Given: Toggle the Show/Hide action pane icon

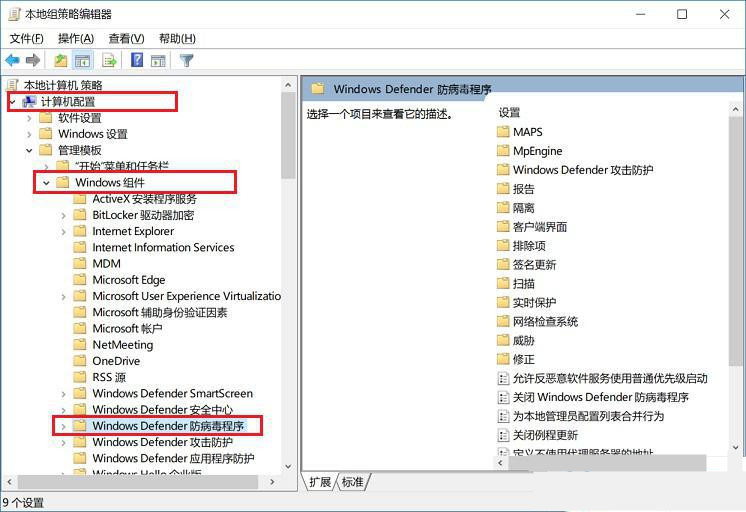Looking at the screenshot, I should (158, 60).
